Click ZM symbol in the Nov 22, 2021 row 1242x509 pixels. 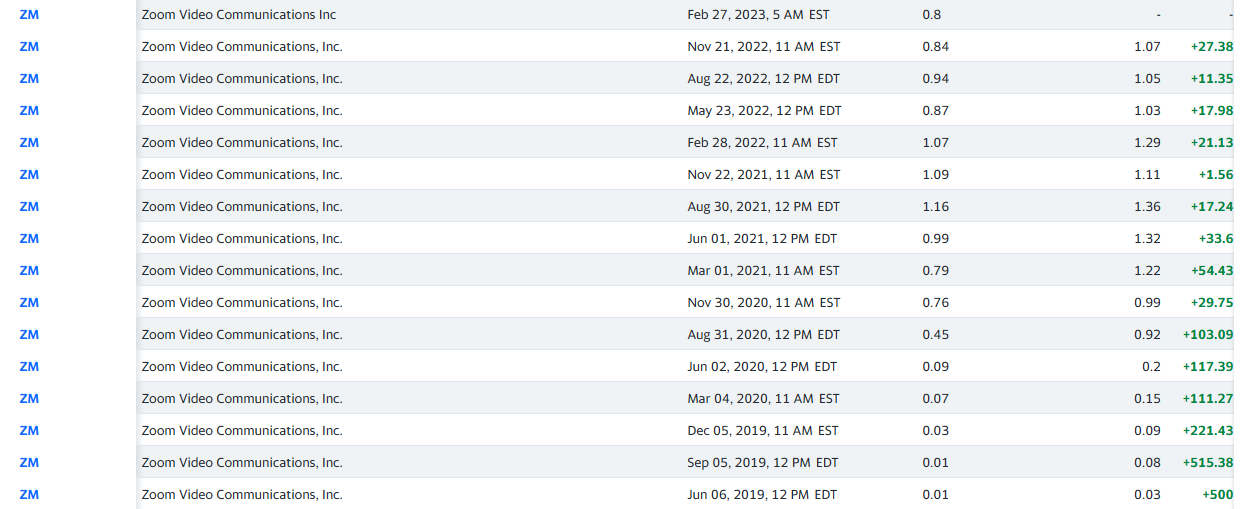[29, 175]
